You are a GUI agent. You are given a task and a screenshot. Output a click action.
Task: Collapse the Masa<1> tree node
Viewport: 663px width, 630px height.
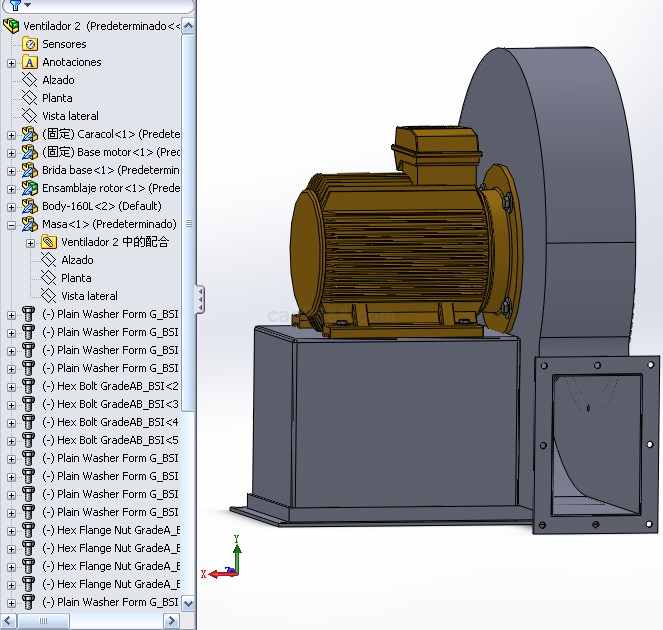[11, 224]
